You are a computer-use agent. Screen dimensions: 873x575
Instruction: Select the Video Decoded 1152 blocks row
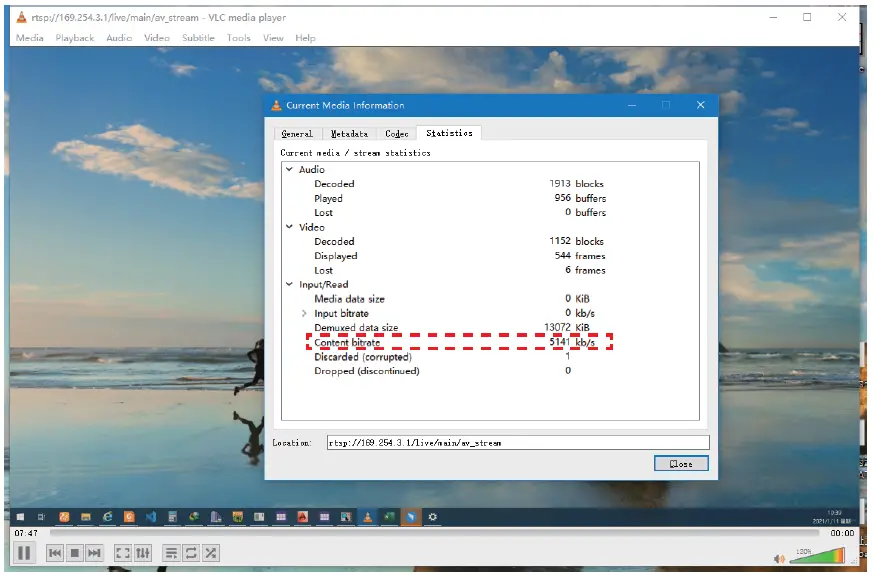click(x=490, y=242)
